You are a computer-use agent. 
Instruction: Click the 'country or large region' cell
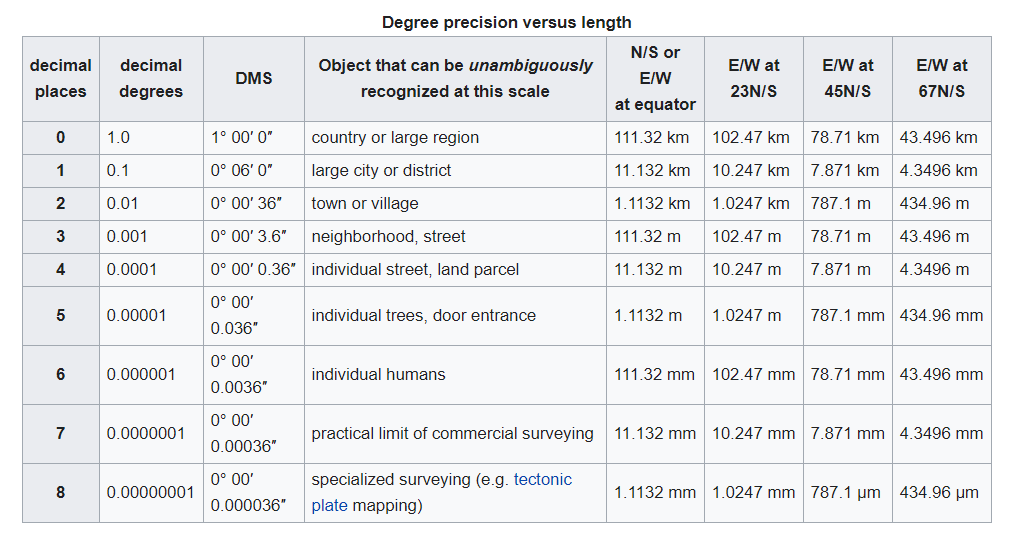point(455,138)
